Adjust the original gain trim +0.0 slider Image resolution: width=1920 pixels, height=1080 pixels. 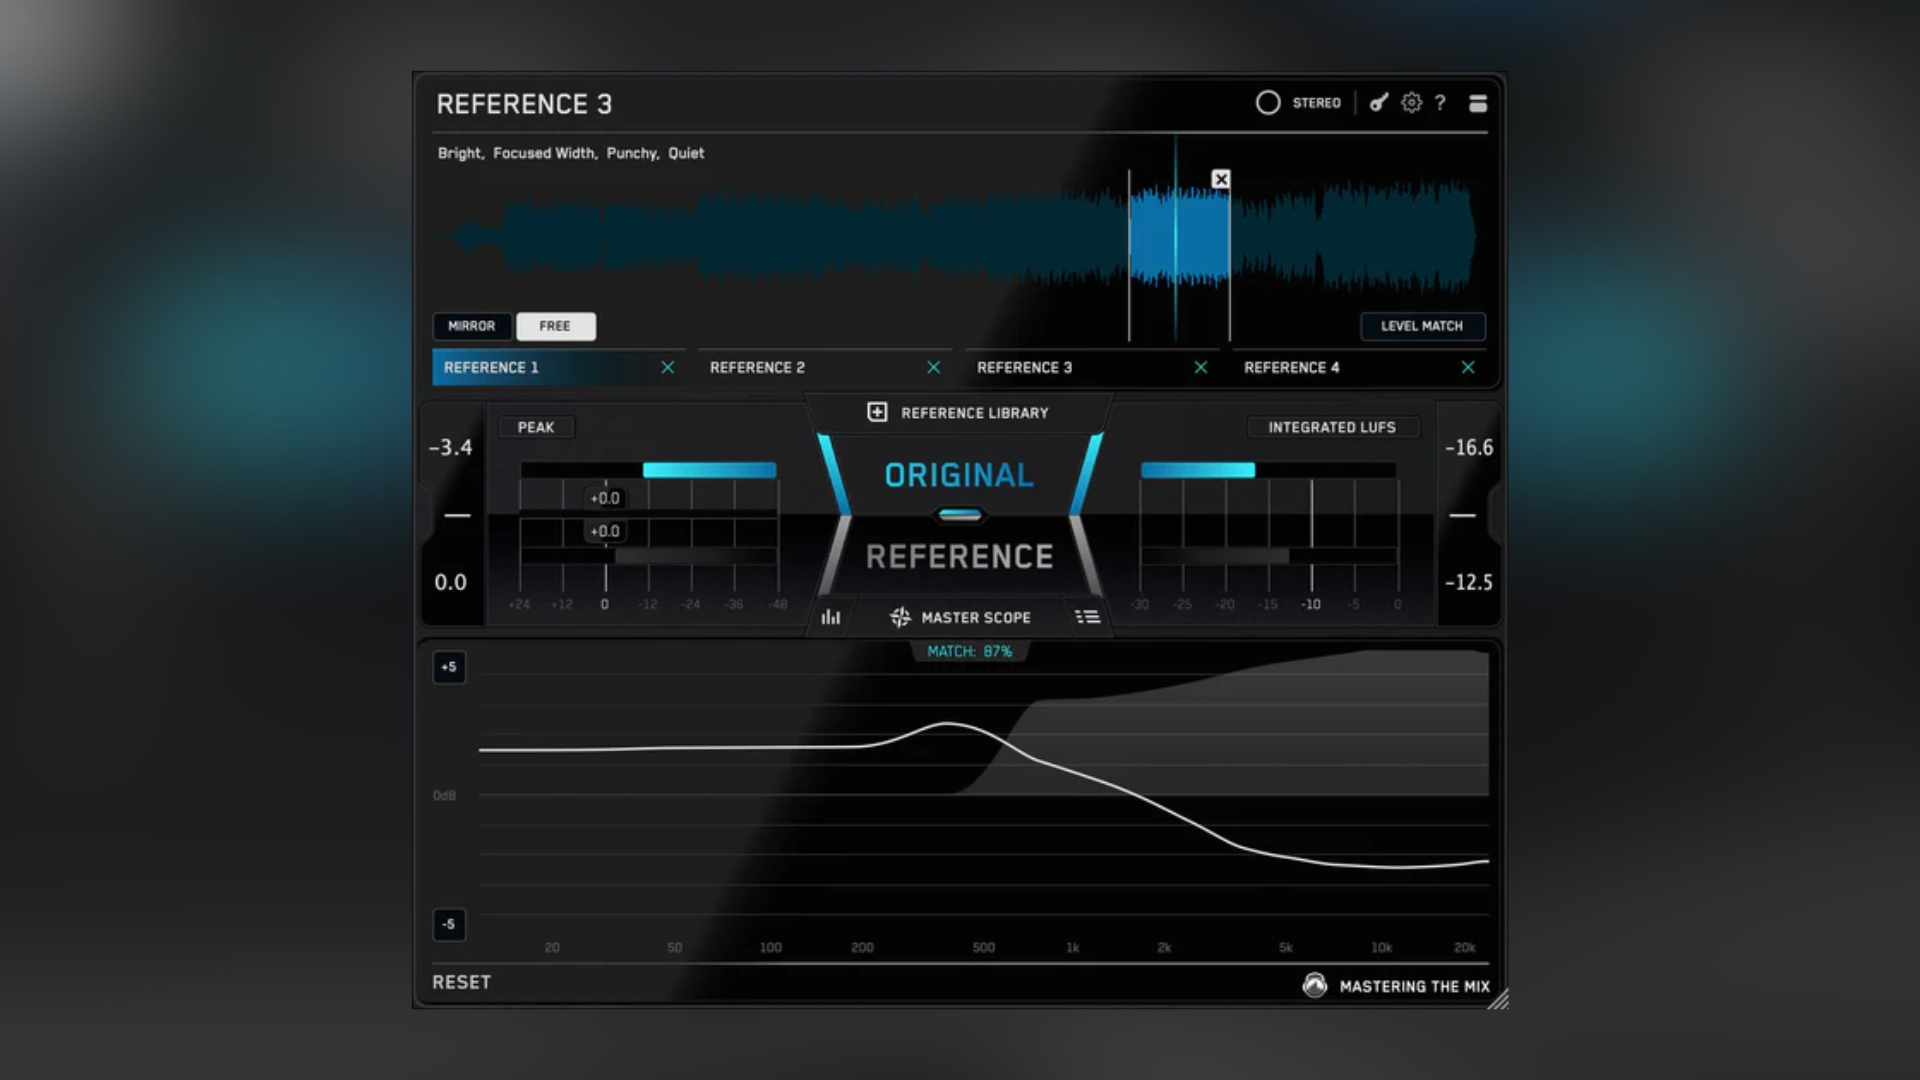tap(605, 498)
